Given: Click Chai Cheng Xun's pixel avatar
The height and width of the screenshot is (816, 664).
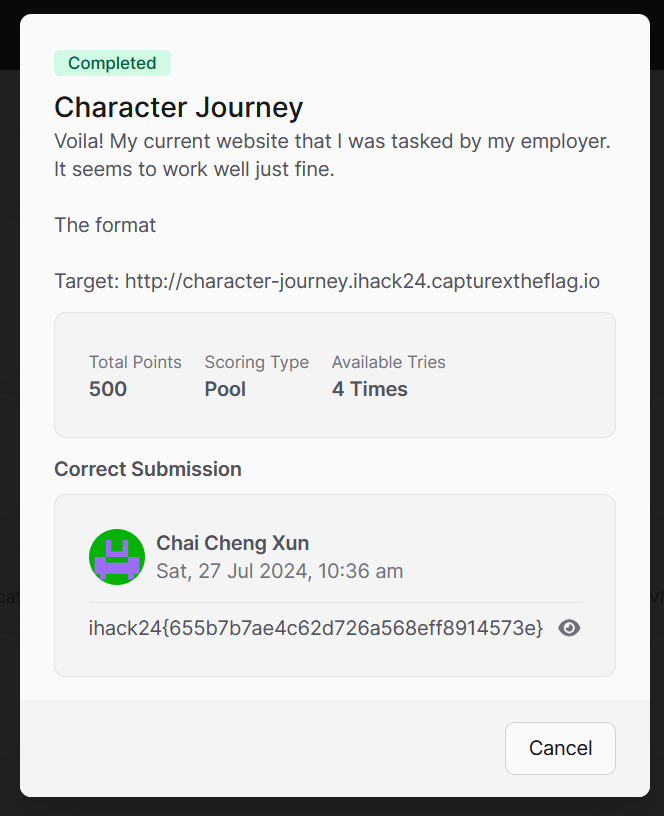Looking at the screenshot, I should 117,557.
